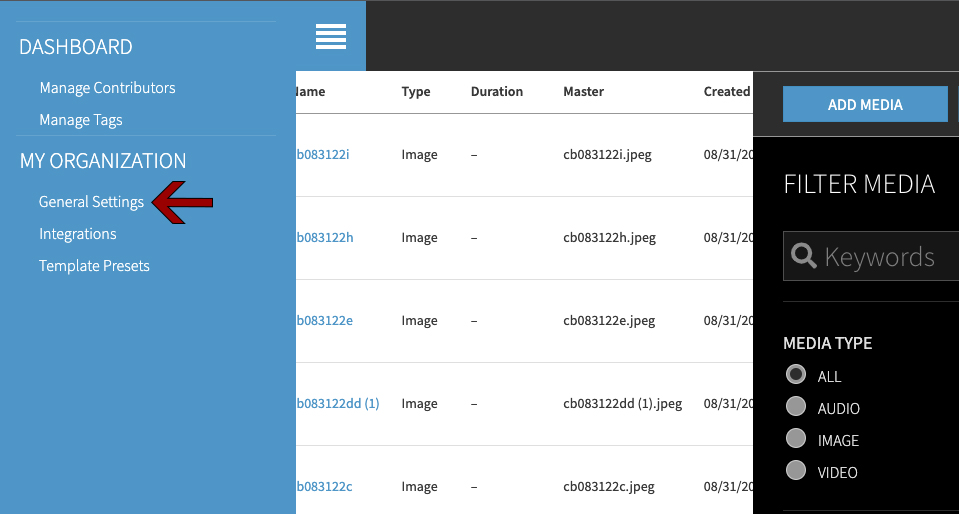
Task: Click the search magnifier icon
Action: [x=804, y=257]
